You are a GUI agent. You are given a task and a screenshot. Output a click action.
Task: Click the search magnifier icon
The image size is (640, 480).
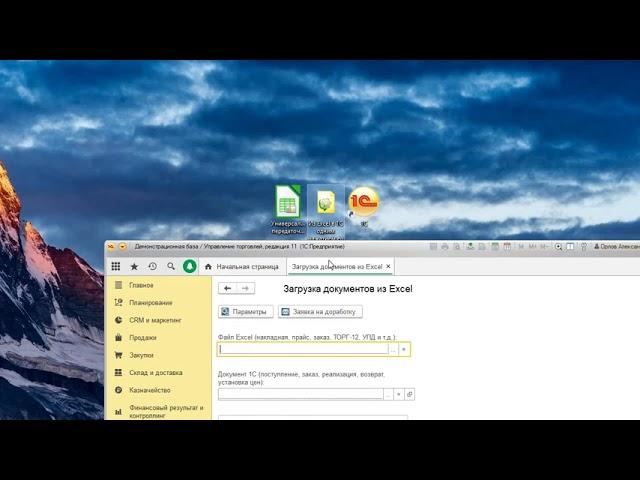[171, 266]
